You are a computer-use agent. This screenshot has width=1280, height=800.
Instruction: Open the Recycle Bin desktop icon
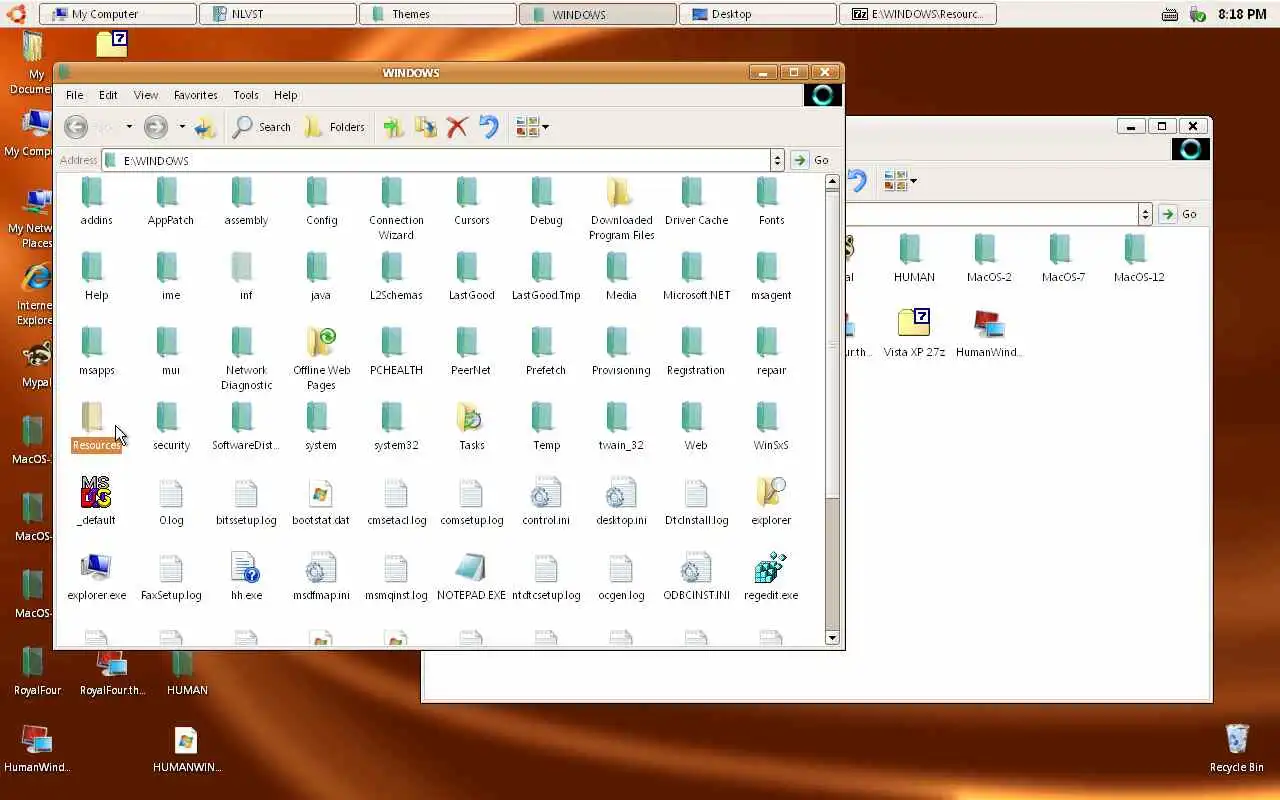point(1237,749)
